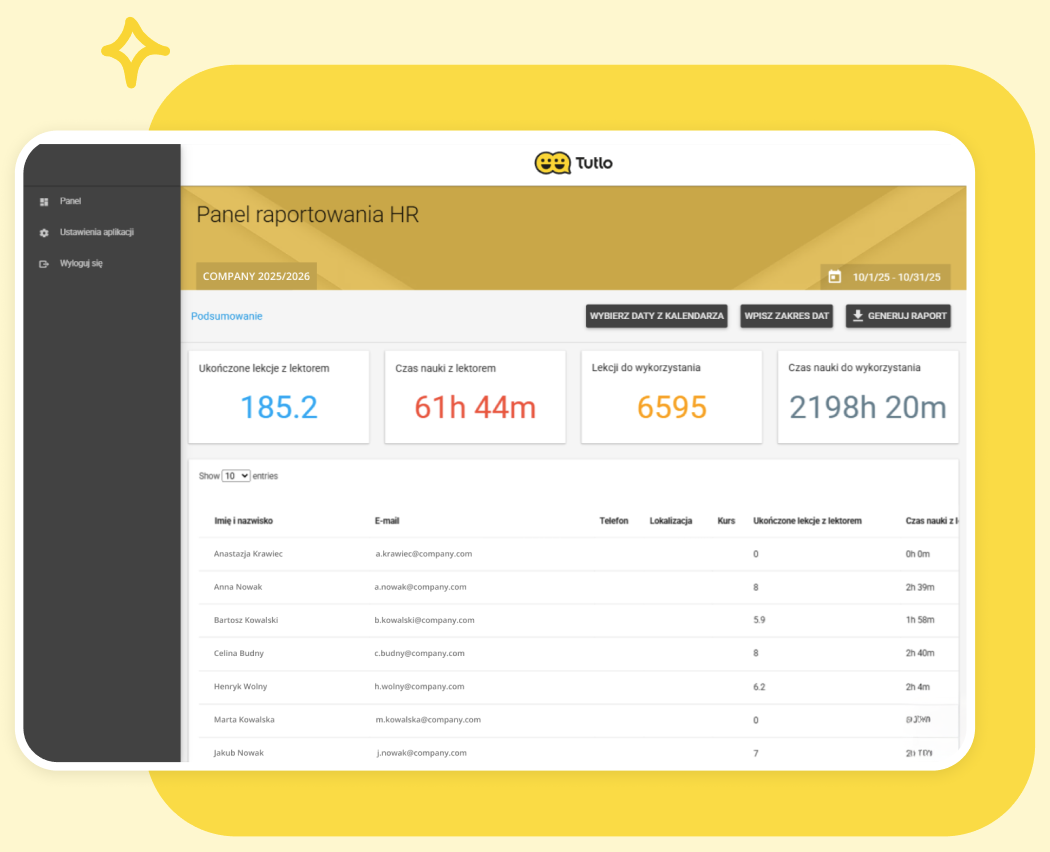Click the download icon on Generuj Raport
This screenshot has width=1050, height=852.
(858, 316)
